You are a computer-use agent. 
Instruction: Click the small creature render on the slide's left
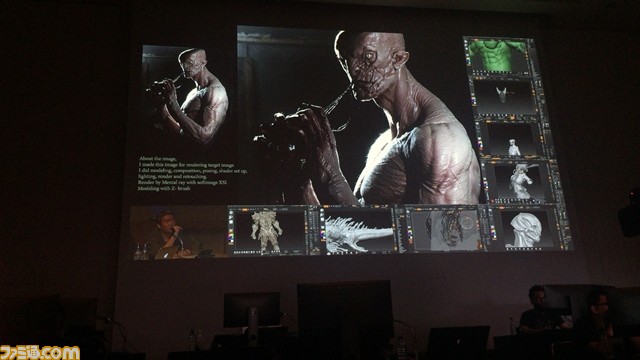(x=185, y=94)
